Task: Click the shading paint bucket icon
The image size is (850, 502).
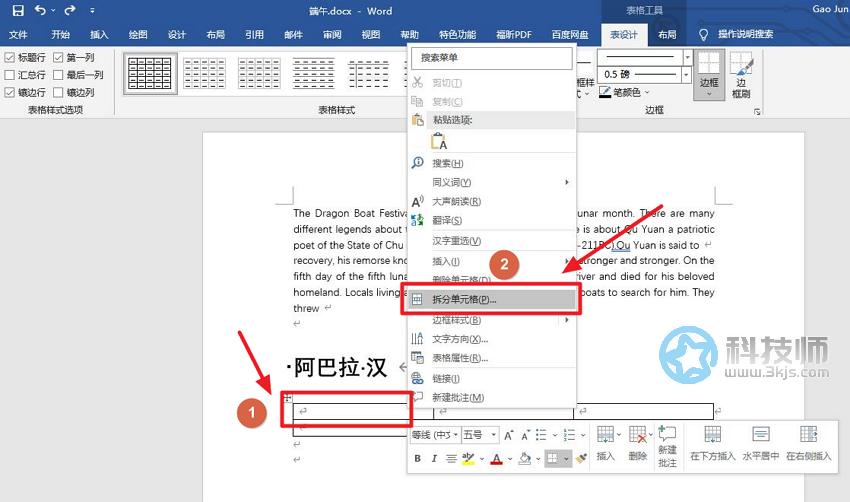Action: click(x=525, y=459)
